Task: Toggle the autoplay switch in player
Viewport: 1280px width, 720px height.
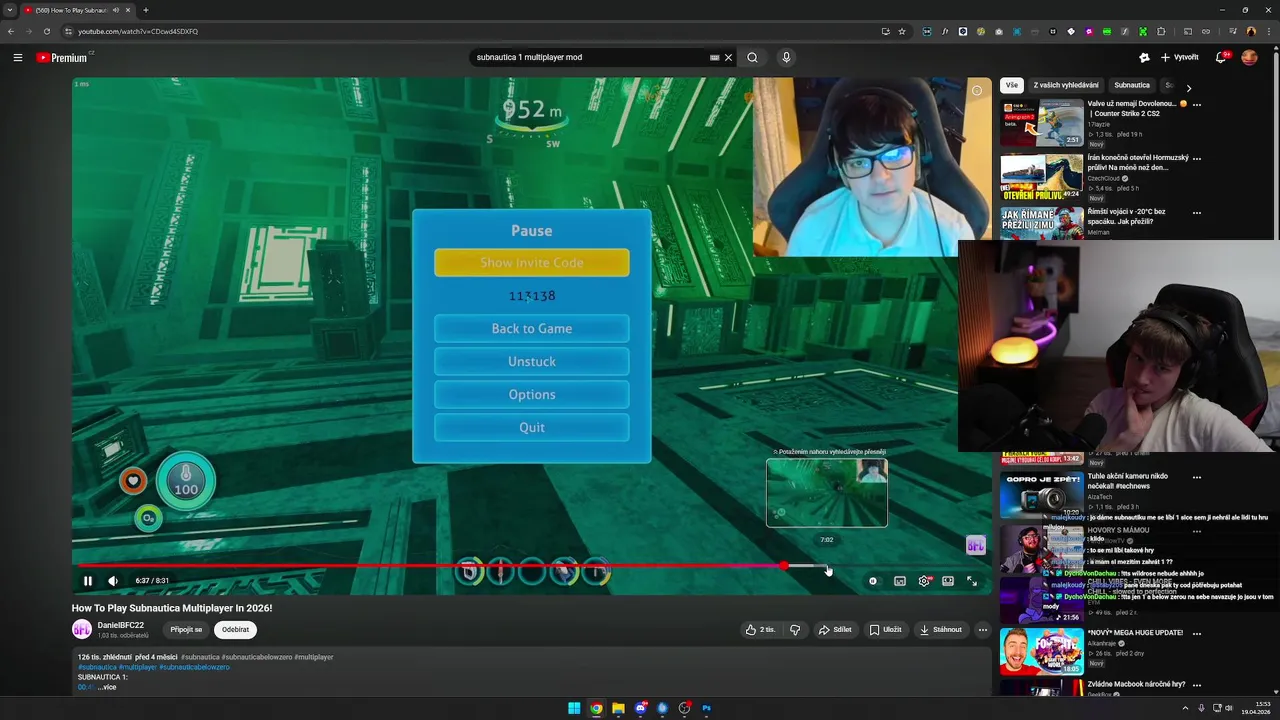Action: [873, 581]
